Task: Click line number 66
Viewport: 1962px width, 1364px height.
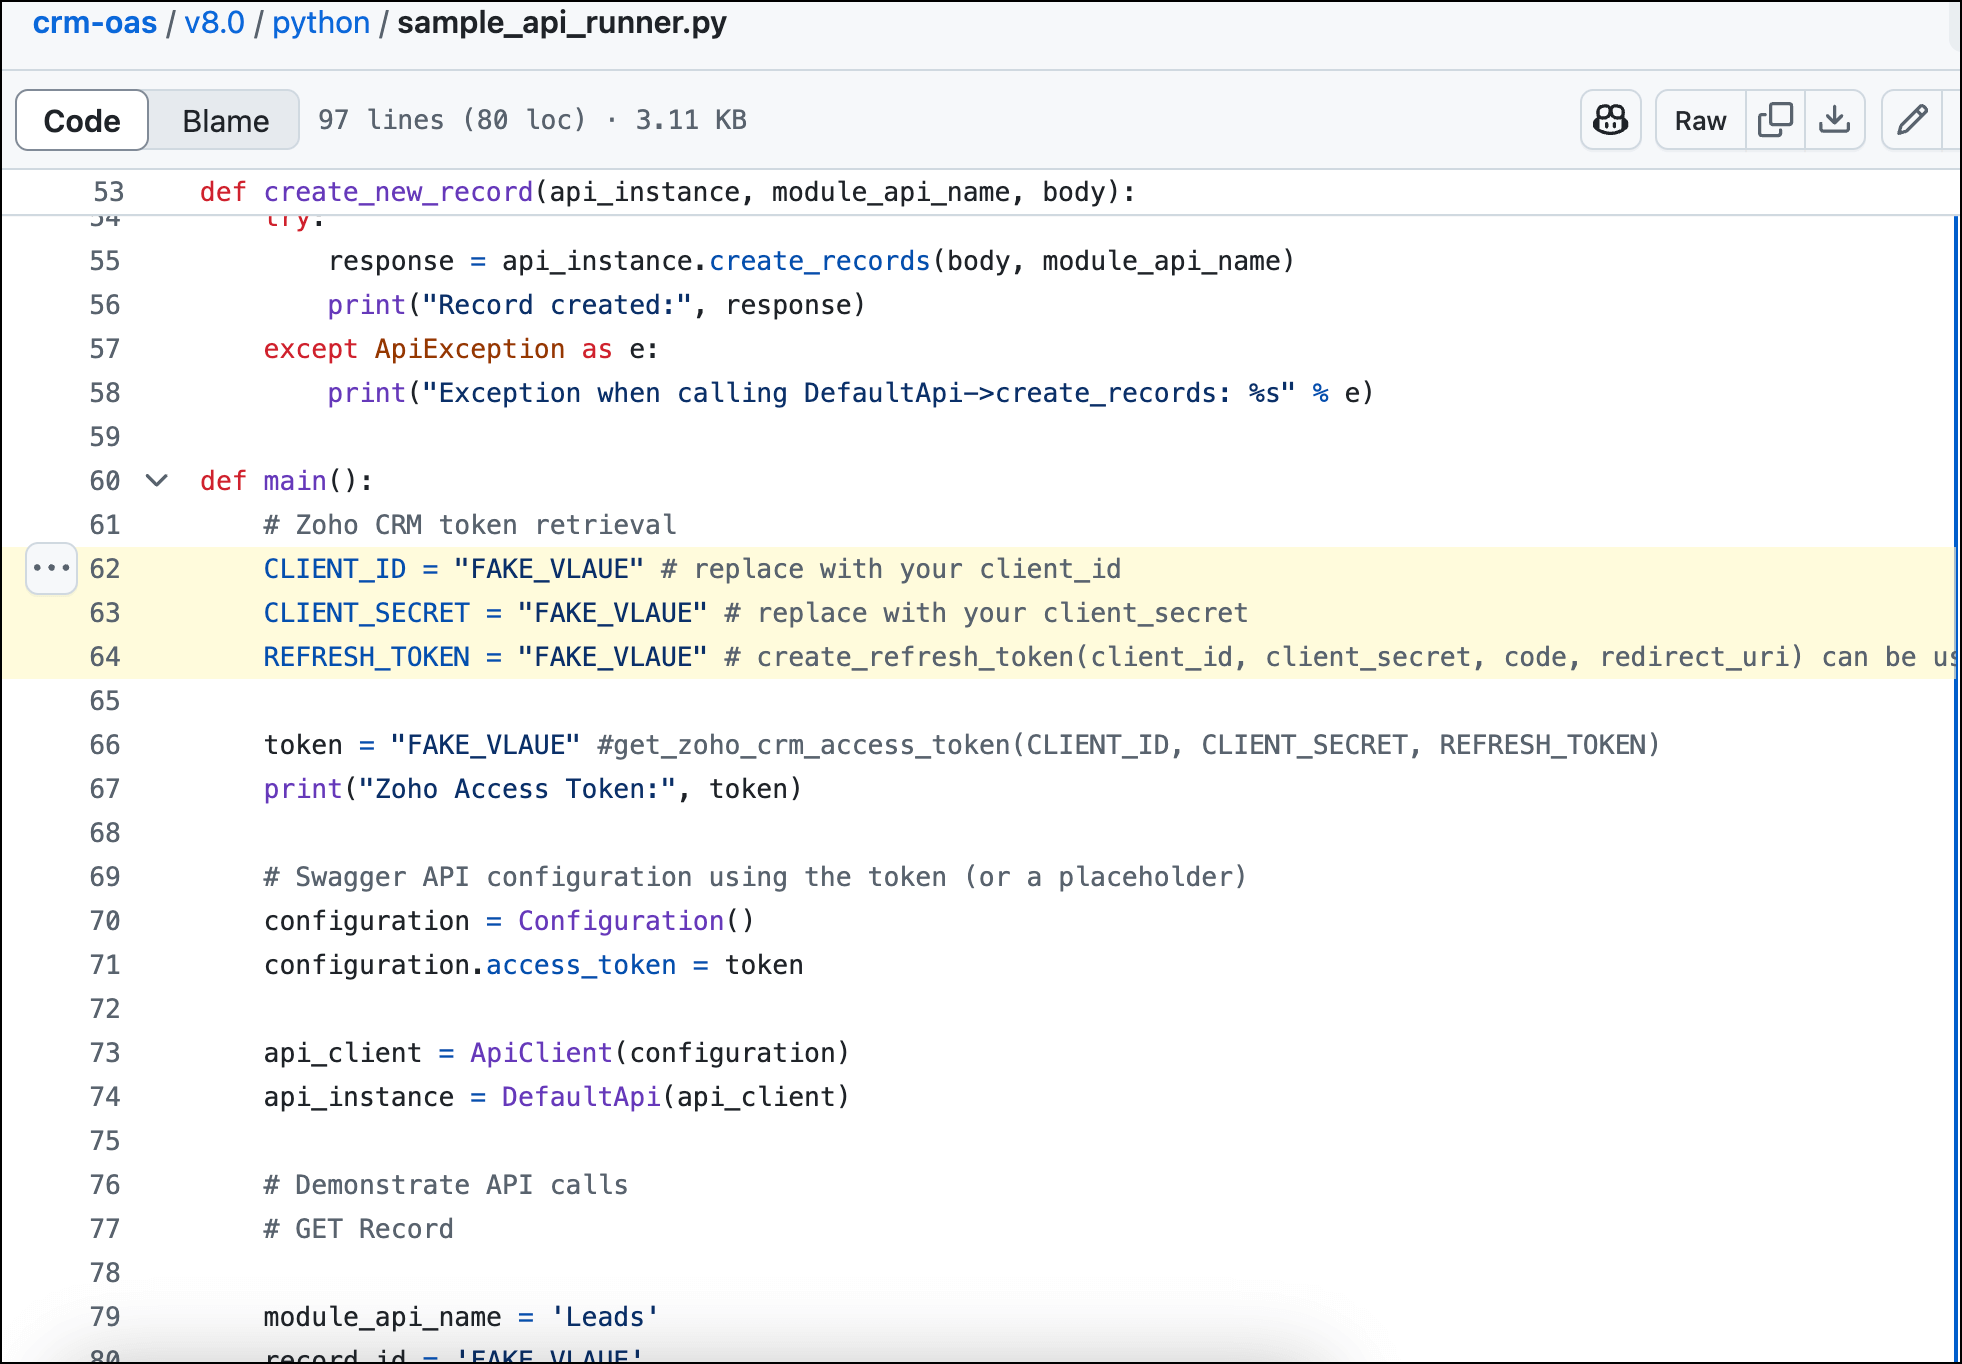Action: coord(105,744)
